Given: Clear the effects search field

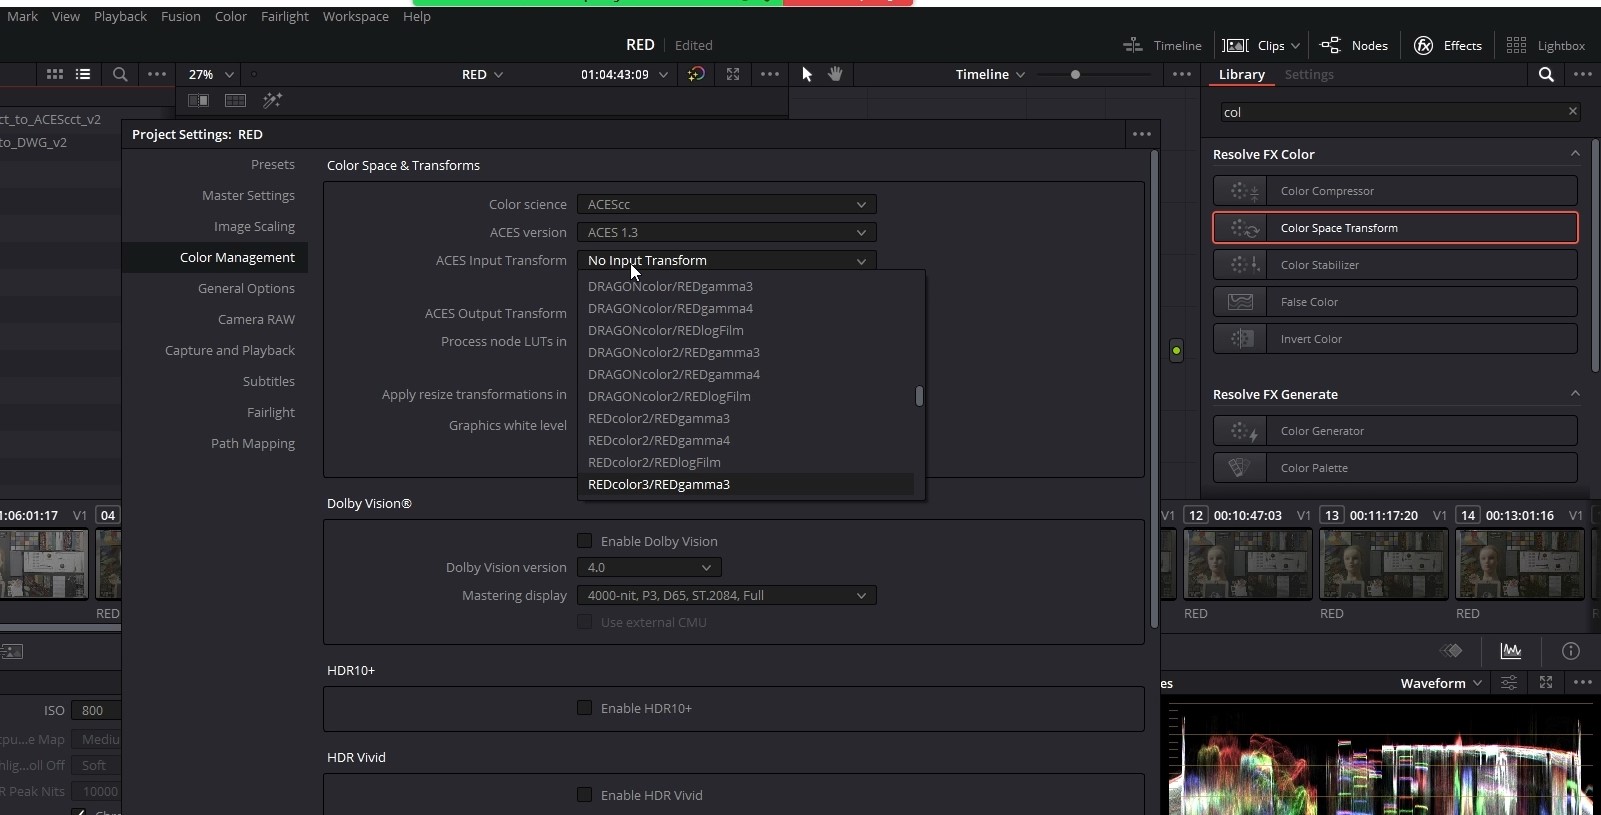Looking at the screenshot, I should point(1572,112).
